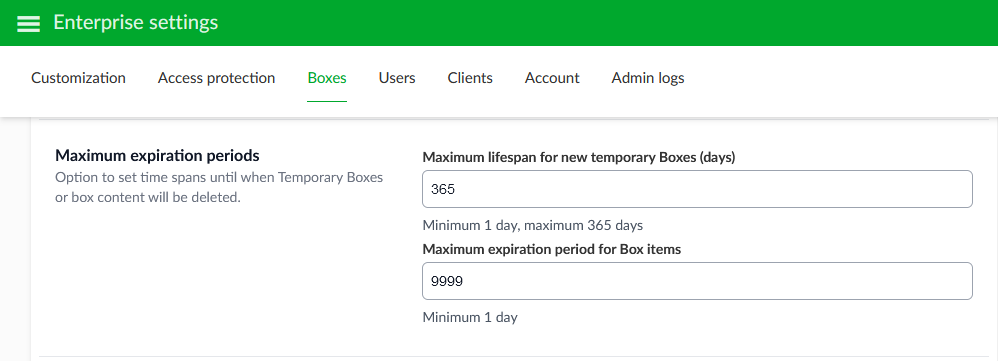This screenshot has width=998, height=361.
Task: Open the hamburger navigation menu
Action: [x=29, y=24]
